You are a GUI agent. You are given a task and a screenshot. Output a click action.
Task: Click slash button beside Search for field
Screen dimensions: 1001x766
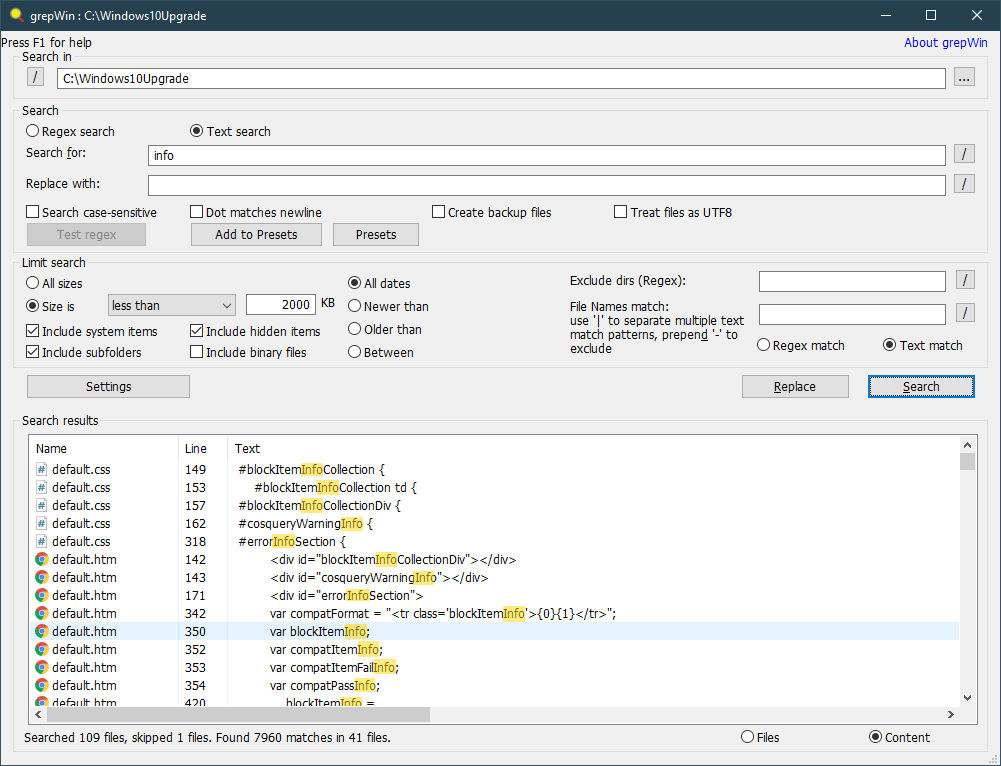point(964,154)
